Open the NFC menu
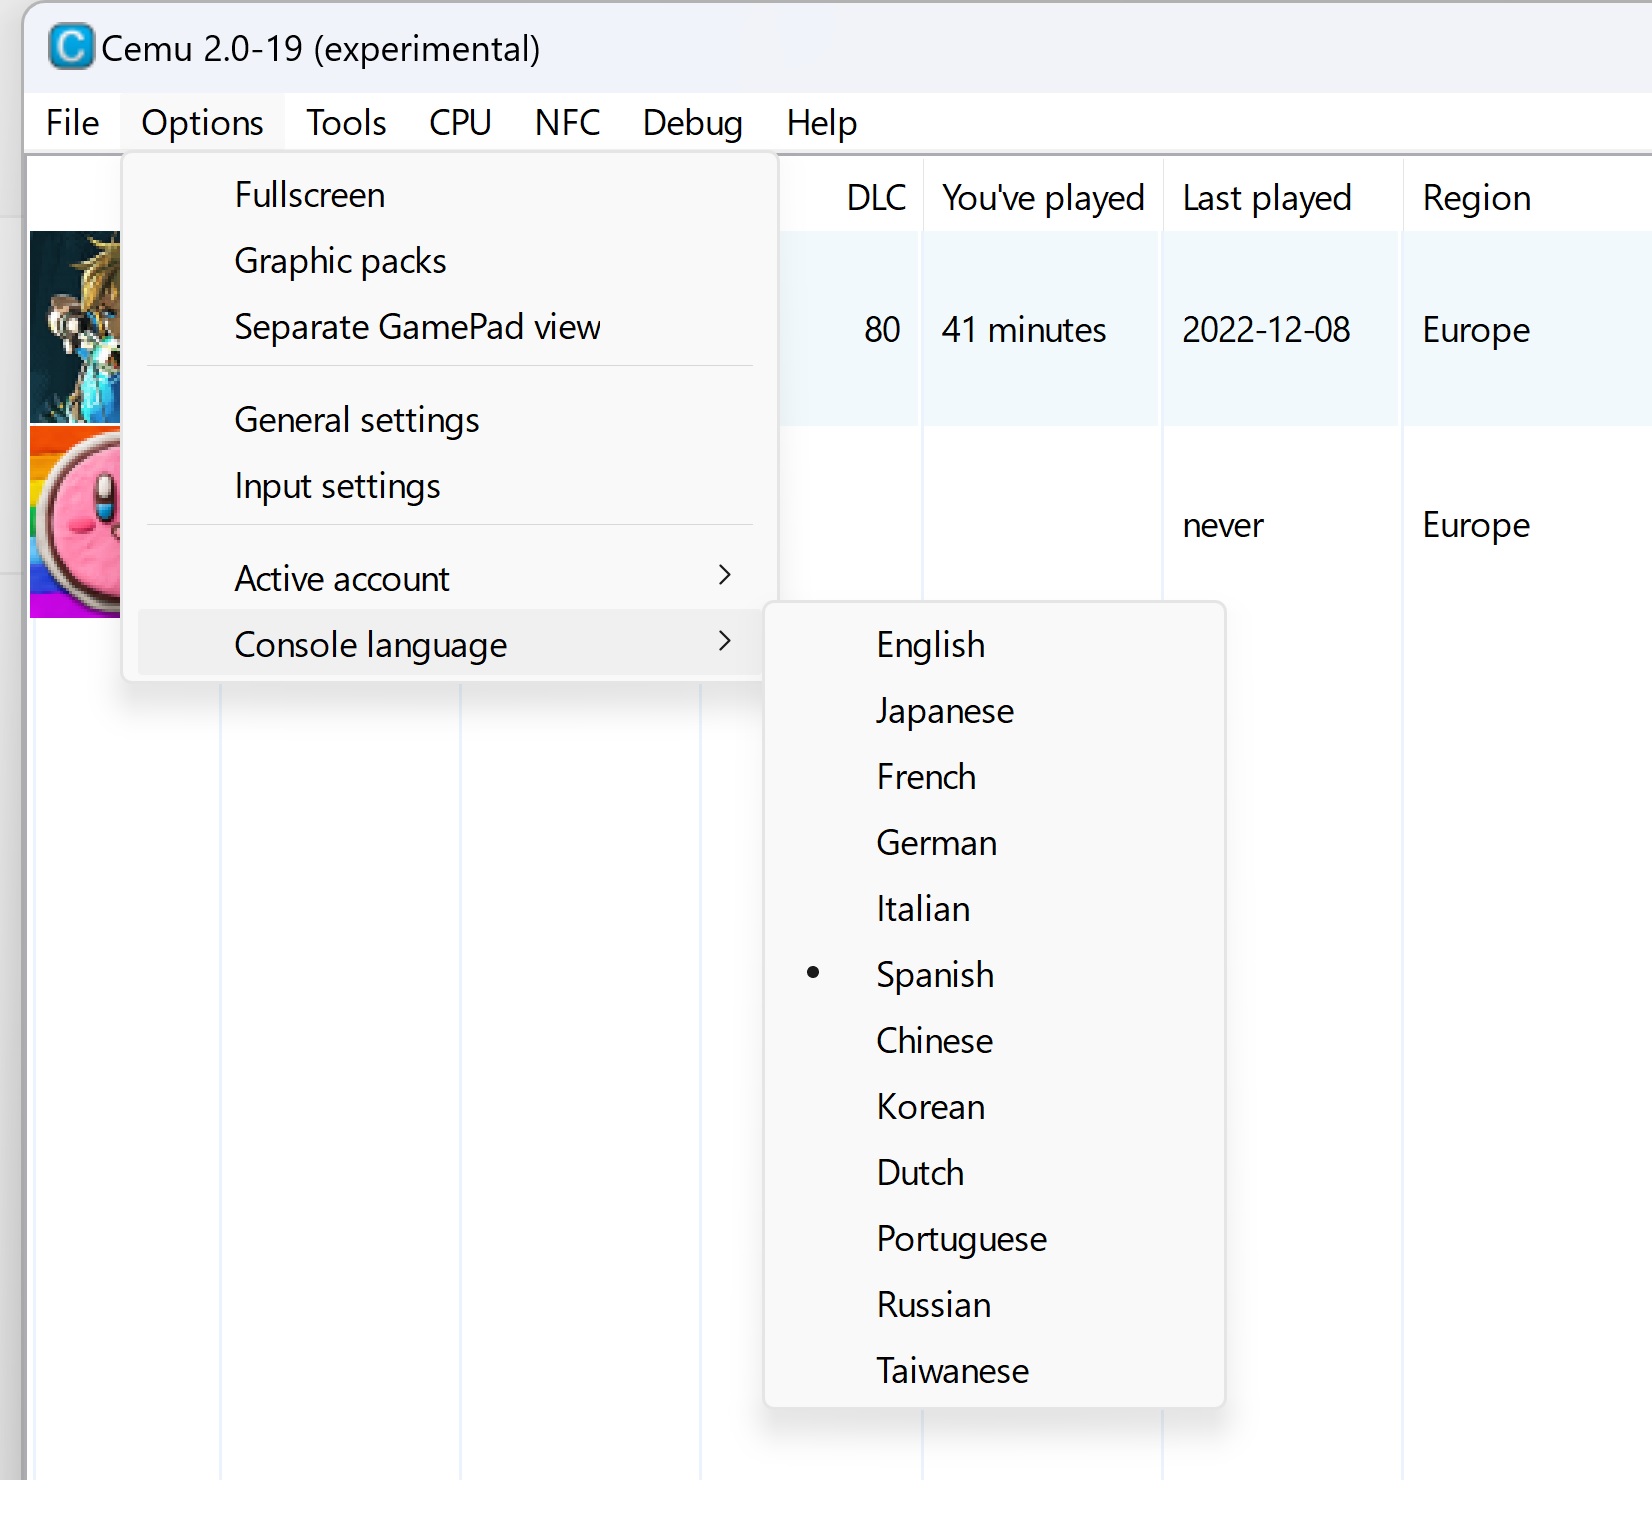This screenshot has height=1525, width=1652. tap(567, 122)
